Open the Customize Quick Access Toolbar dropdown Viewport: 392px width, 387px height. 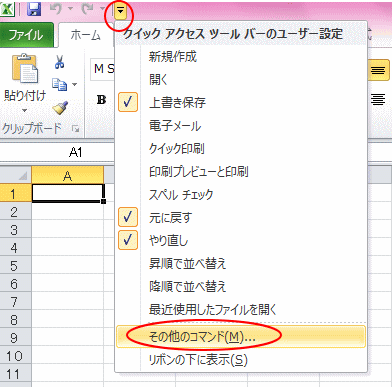point(120,12)
